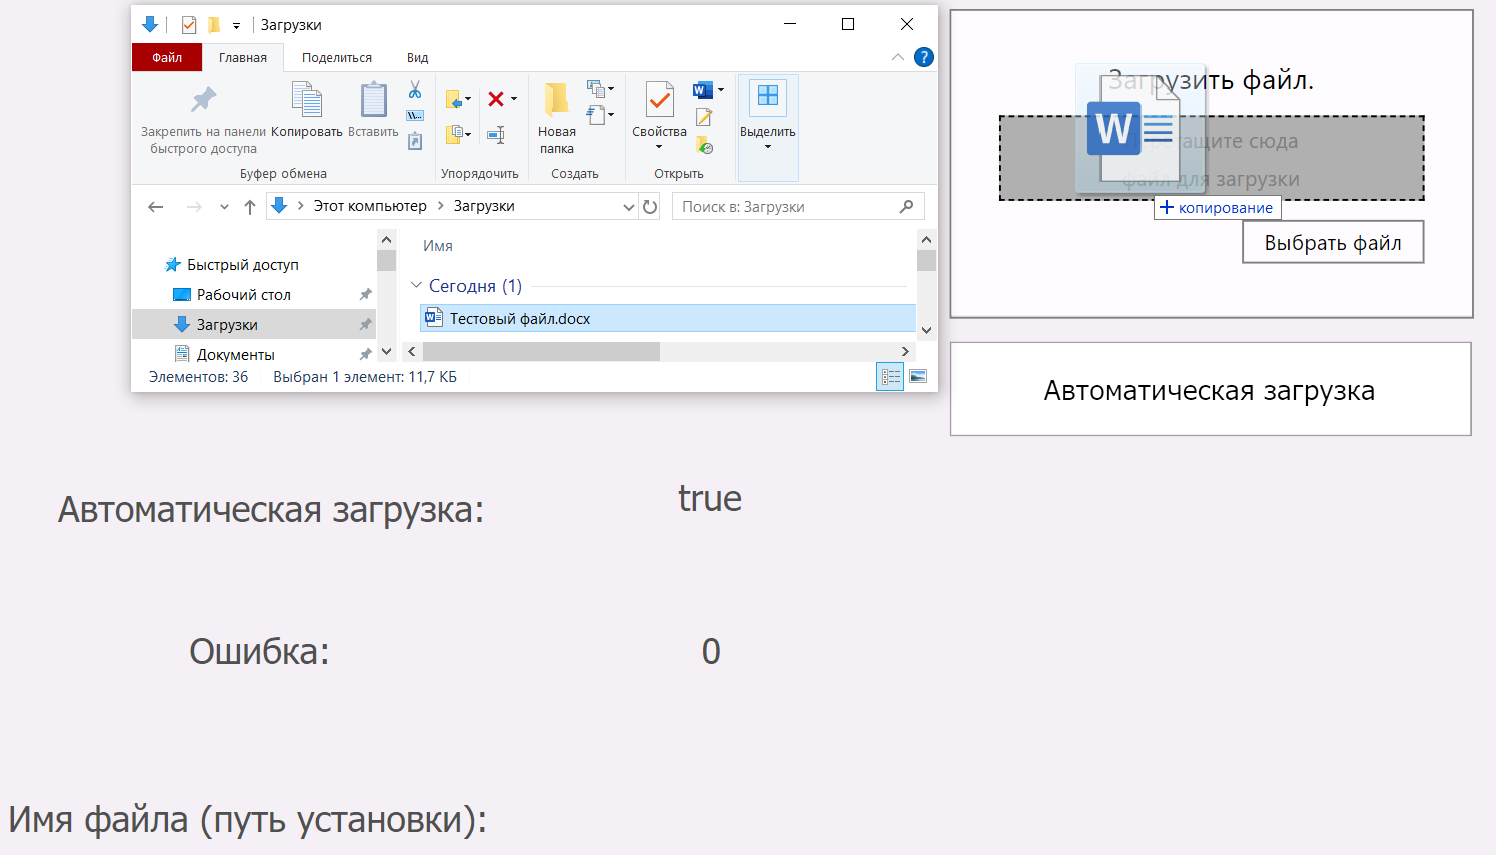Select Тестовый файл.docx in the file list
This screenshot has height=855, width=1496.
click(520, 317)
